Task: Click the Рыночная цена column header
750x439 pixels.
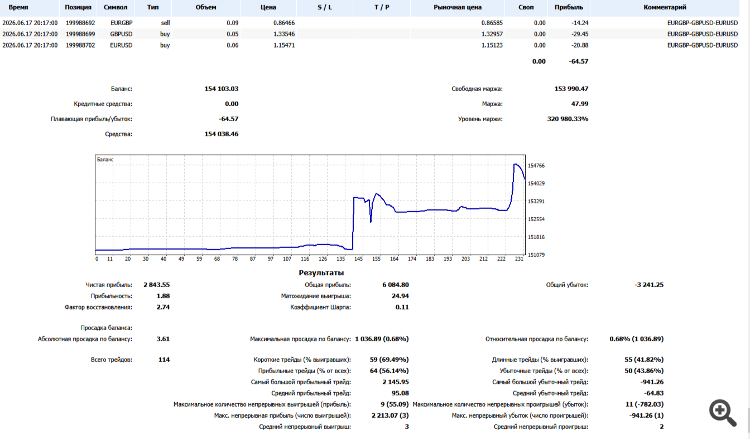Action: [457, 8]
